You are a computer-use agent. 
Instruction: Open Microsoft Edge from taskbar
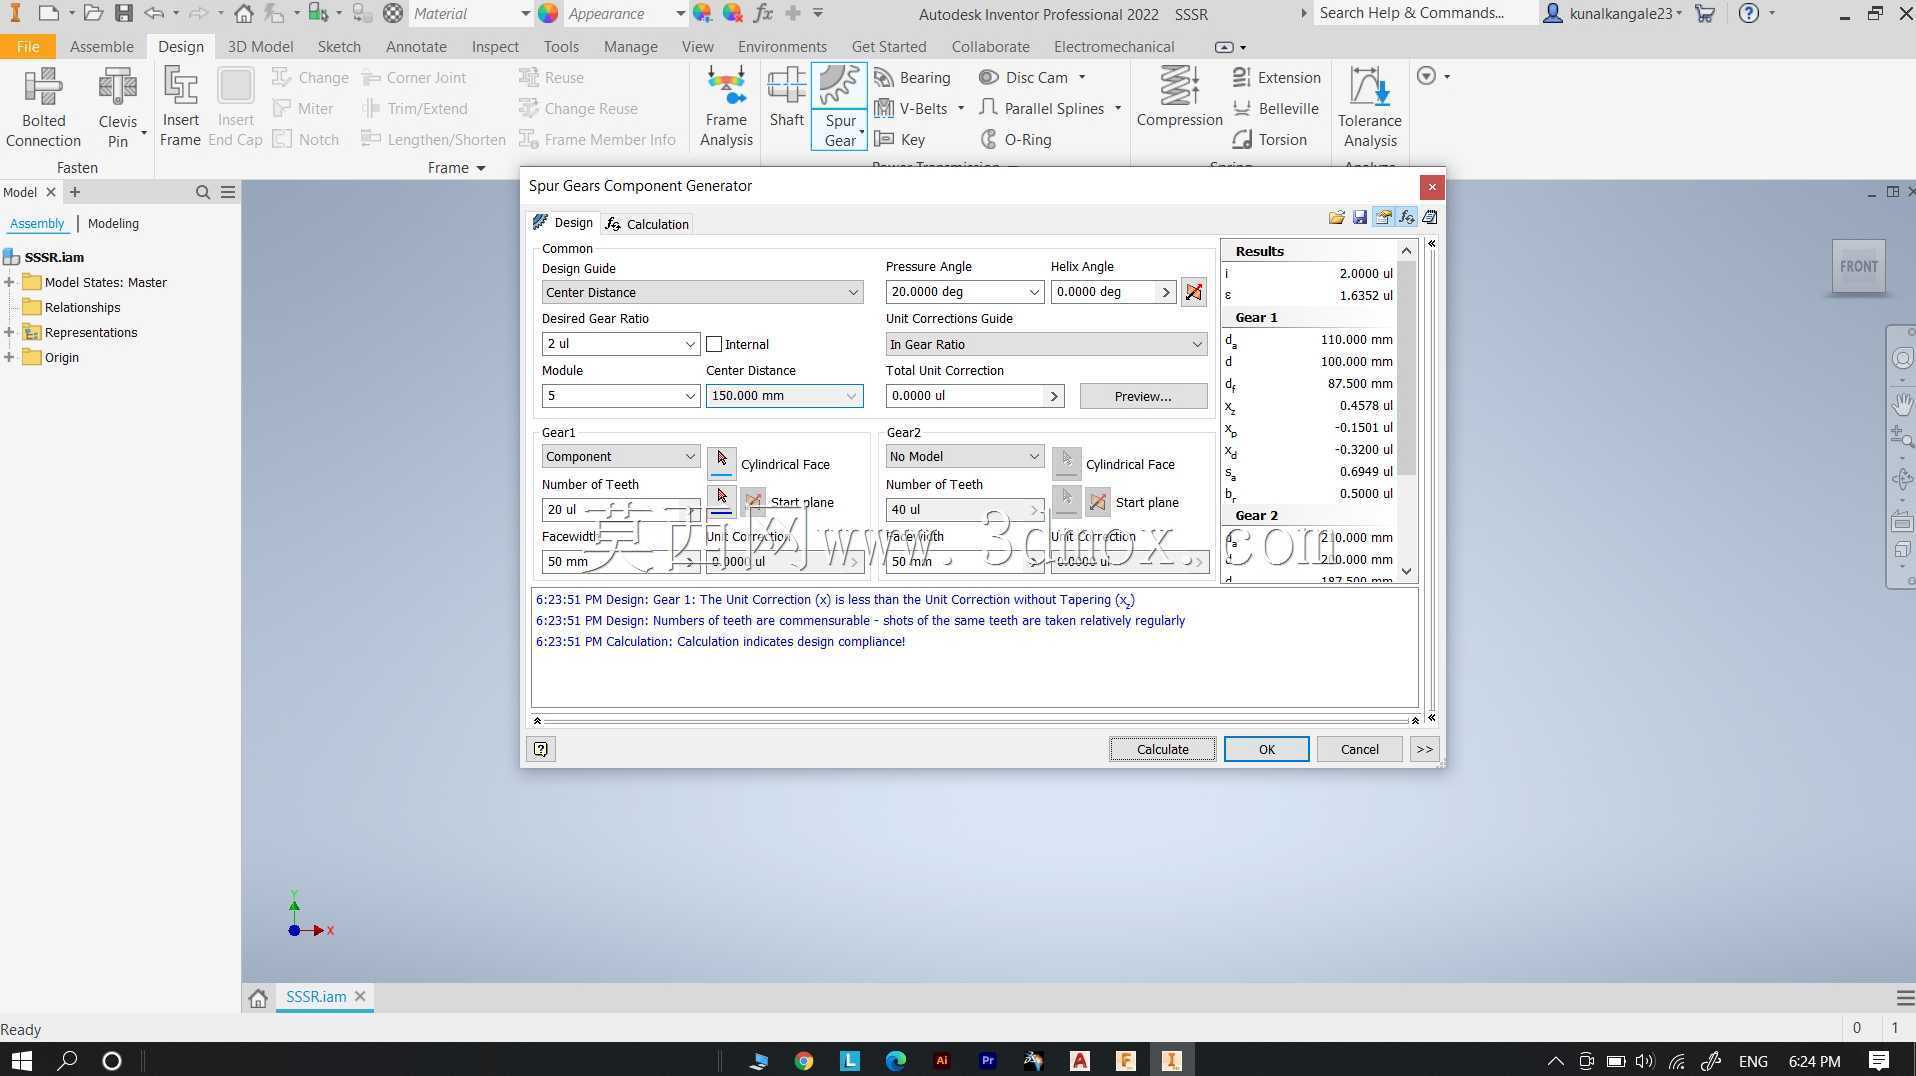point(896,1060)
